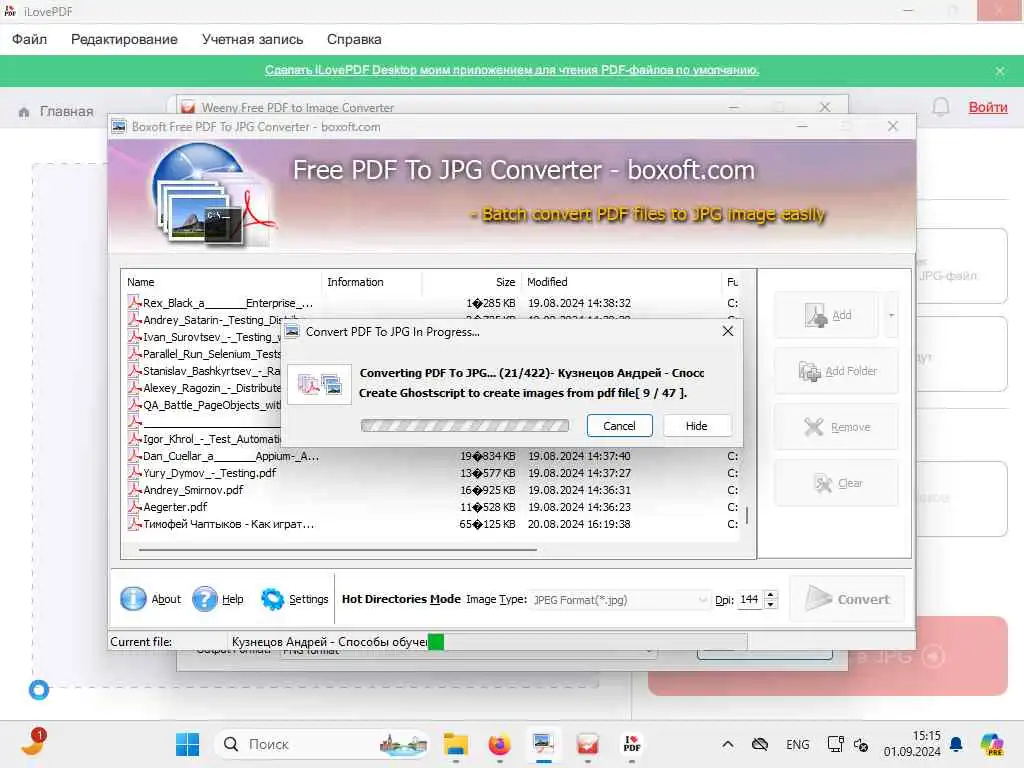Click Hot Directories Mode label
The image size is (1024, 768).
[401, 599]
